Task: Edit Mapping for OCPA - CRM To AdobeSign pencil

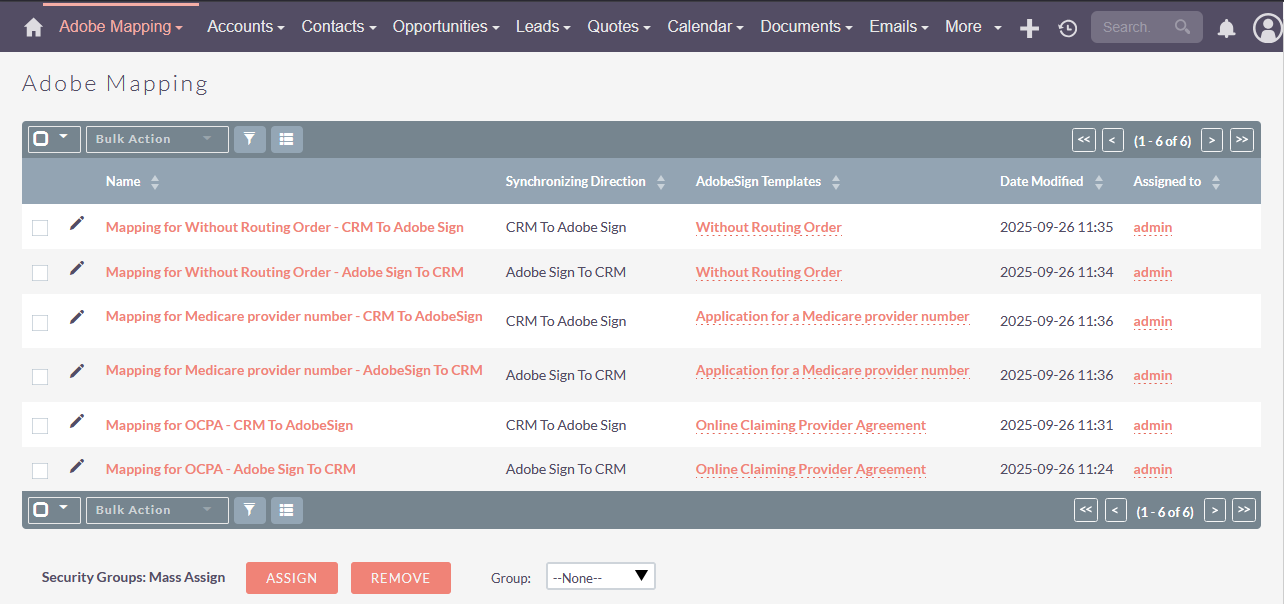Action: [x=77, y=421]
